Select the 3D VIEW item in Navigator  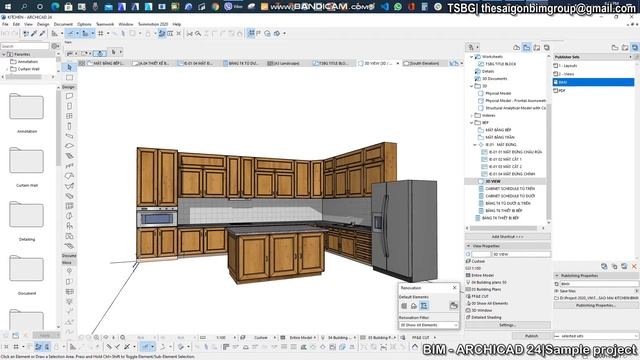[493, 181]
